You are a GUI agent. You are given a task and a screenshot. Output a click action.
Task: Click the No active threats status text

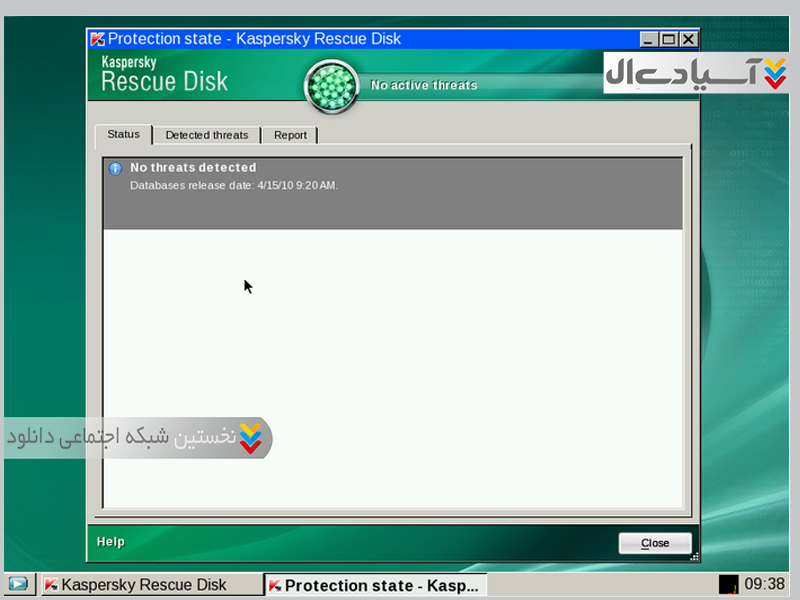click(x=424, y=86)
